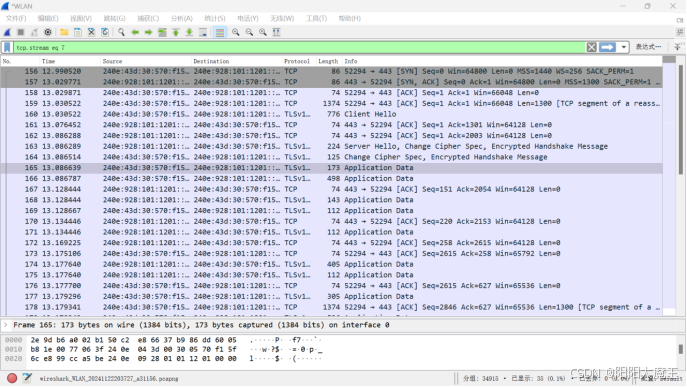Zoom in on packet text

(x=236, y=32)
